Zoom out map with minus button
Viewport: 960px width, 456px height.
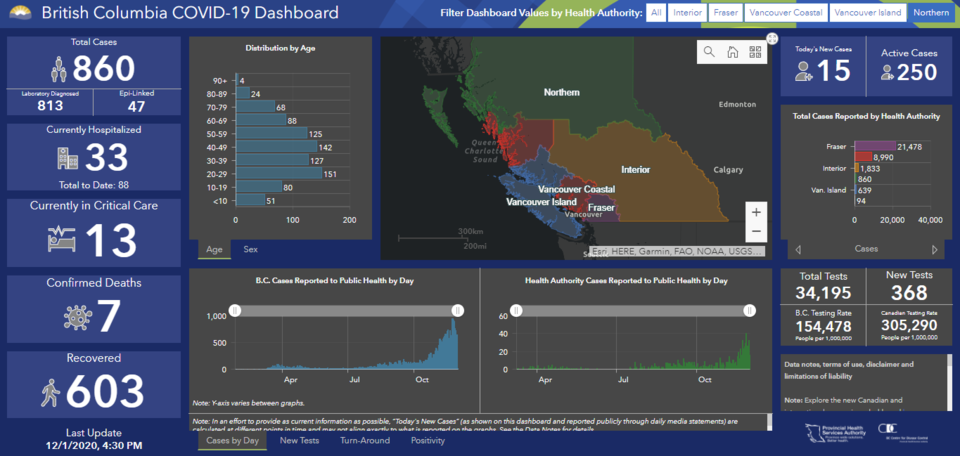click(x=756, y=232)
